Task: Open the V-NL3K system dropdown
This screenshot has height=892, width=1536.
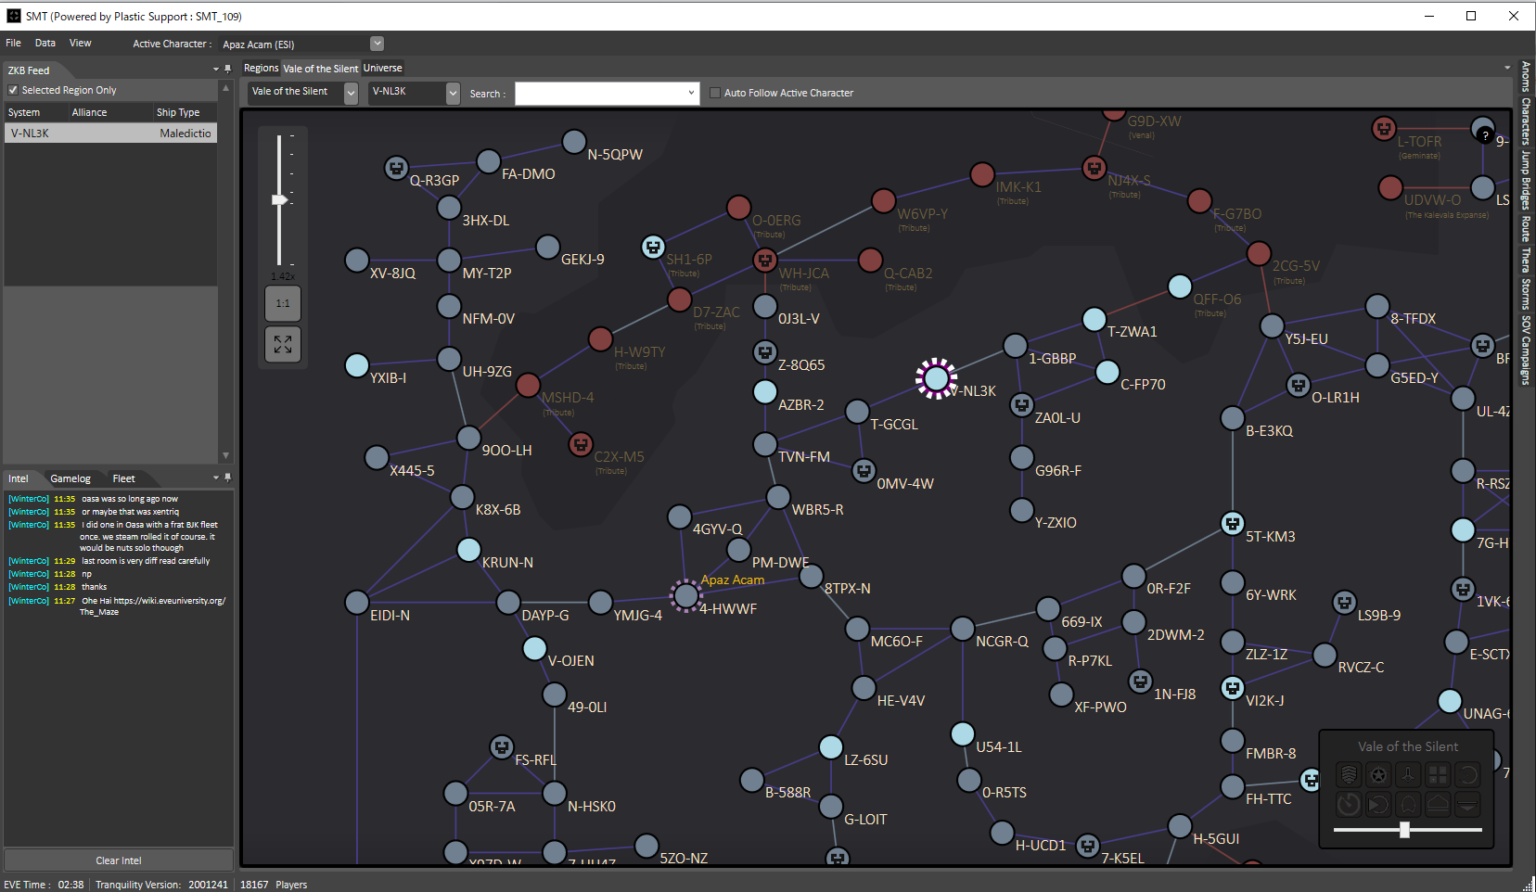Action: 453,93
